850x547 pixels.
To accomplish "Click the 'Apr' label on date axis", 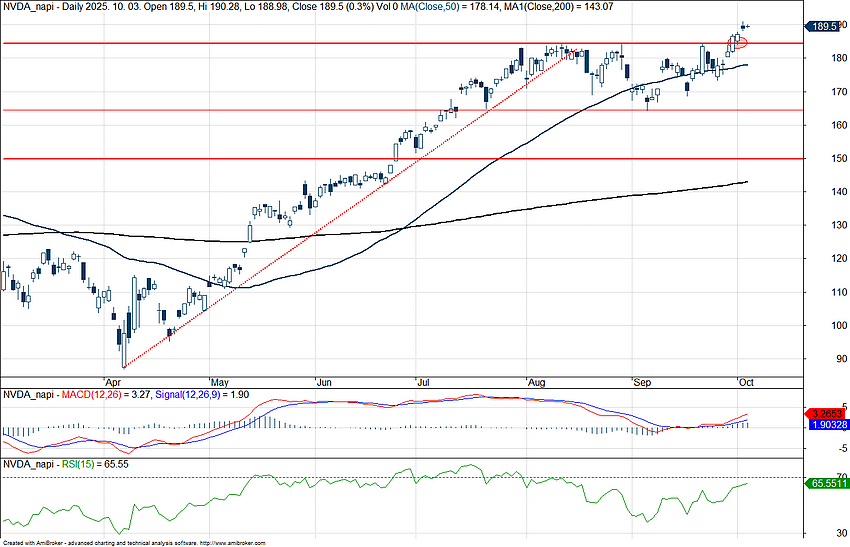I will click(x=113, y=382).
